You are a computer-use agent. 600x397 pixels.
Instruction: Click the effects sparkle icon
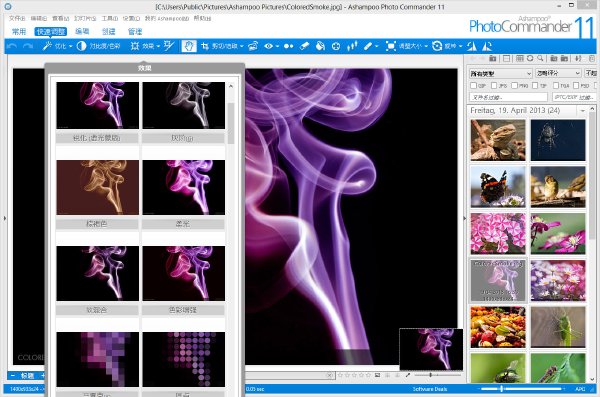pyautogui.click(x=135, y=46)
